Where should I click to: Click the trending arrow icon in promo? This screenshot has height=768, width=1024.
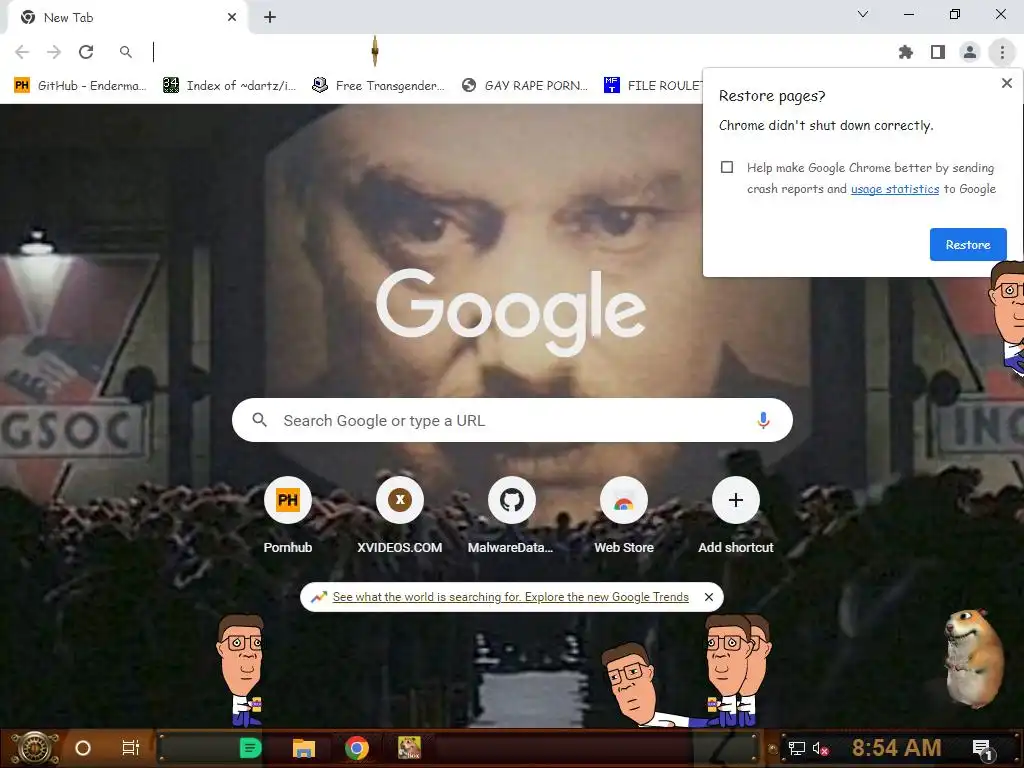(319, 597)
